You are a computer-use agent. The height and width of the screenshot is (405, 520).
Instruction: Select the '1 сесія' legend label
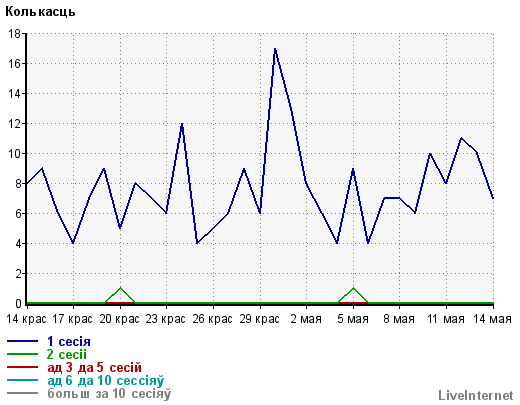tap(69, 341)
